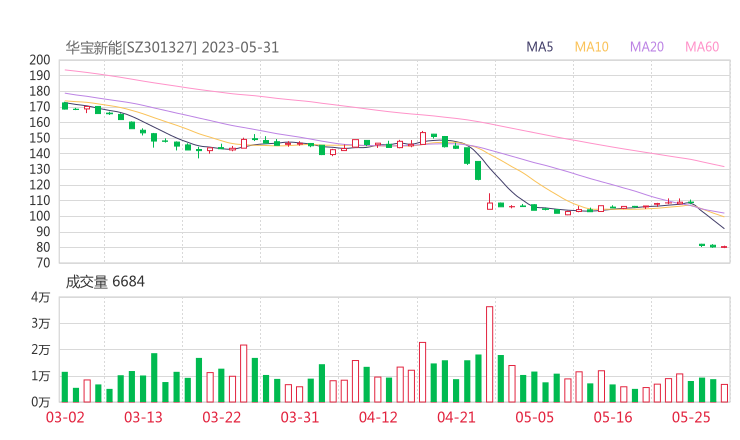Image resolution: width=740 pixels, height=440 pixels.
Task: Click the 200 price axis label
Action: coord(40,60)
